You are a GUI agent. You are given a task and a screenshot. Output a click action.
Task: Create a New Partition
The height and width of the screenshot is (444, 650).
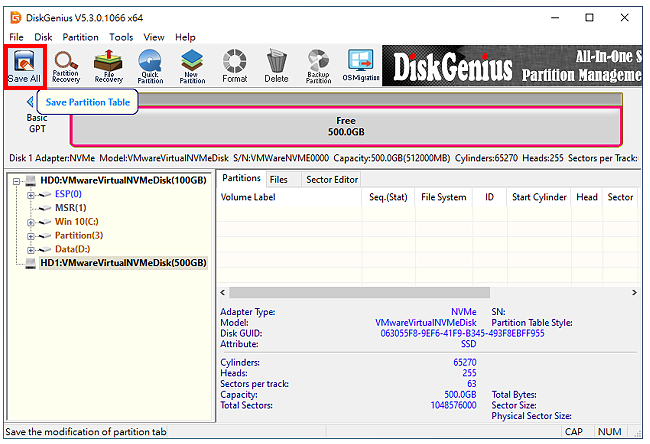(192, 66)
